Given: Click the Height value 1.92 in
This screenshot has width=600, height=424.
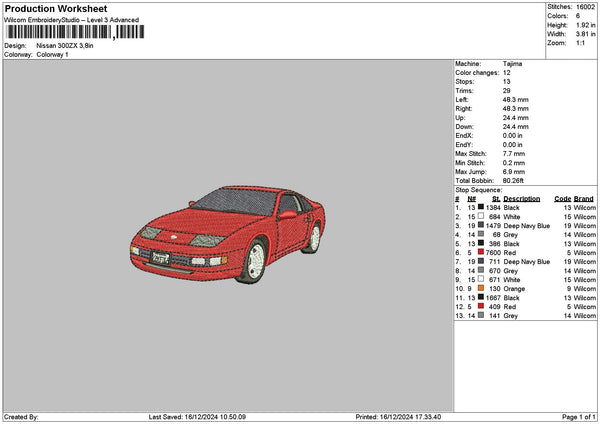Looking at the screenshot, I should click(585, 25).
